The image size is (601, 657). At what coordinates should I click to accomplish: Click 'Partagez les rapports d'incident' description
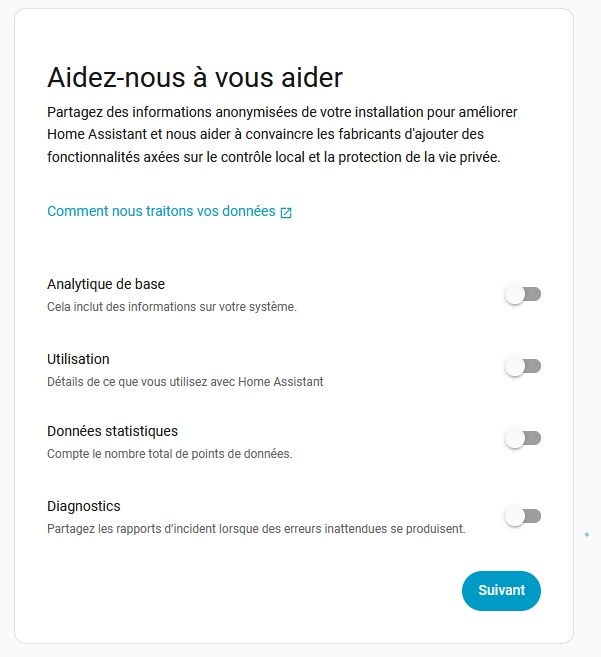[256, 528]
